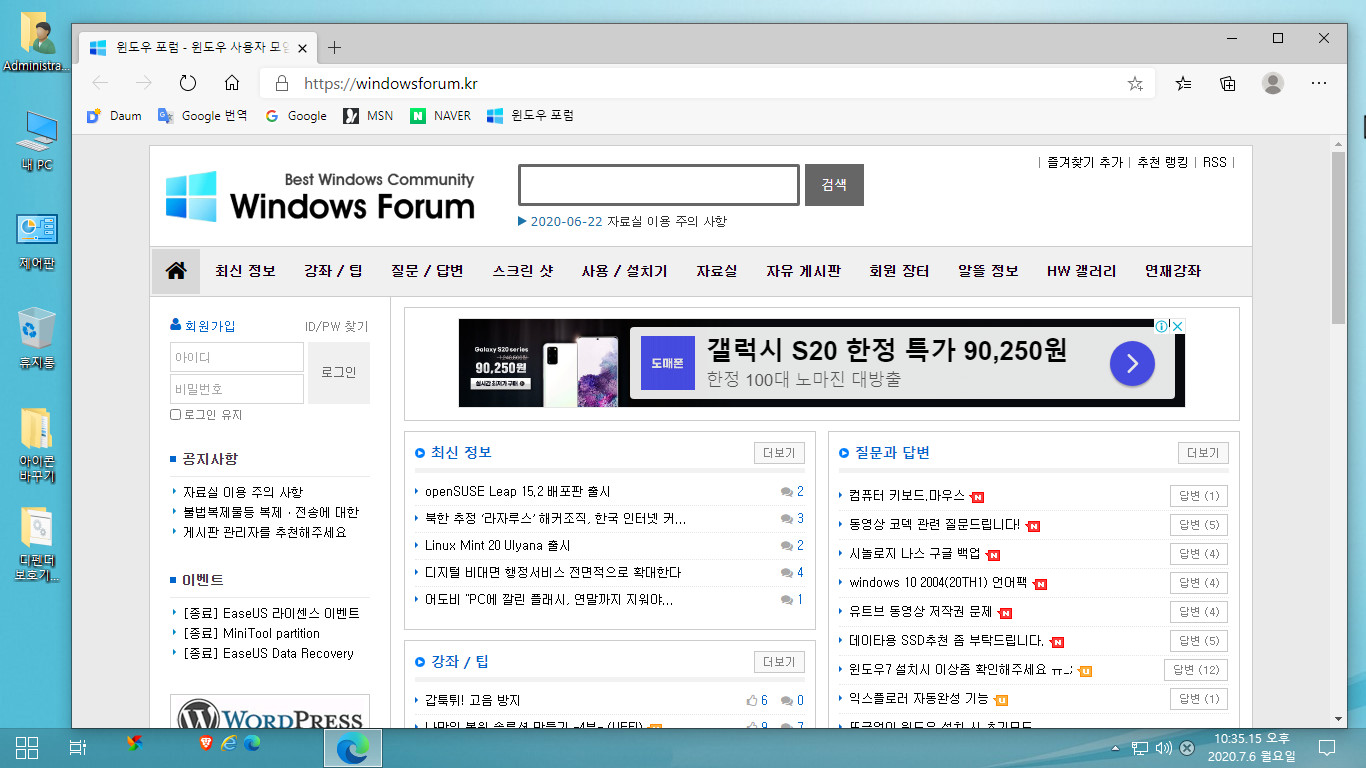
Task: Go to the browser home page icon
Action: click(232, 83)
